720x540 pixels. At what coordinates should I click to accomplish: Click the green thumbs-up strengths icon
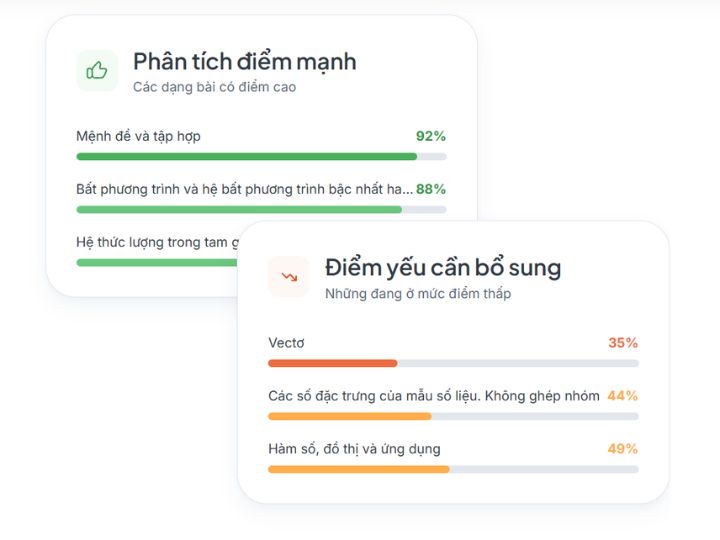click(97, 71)
